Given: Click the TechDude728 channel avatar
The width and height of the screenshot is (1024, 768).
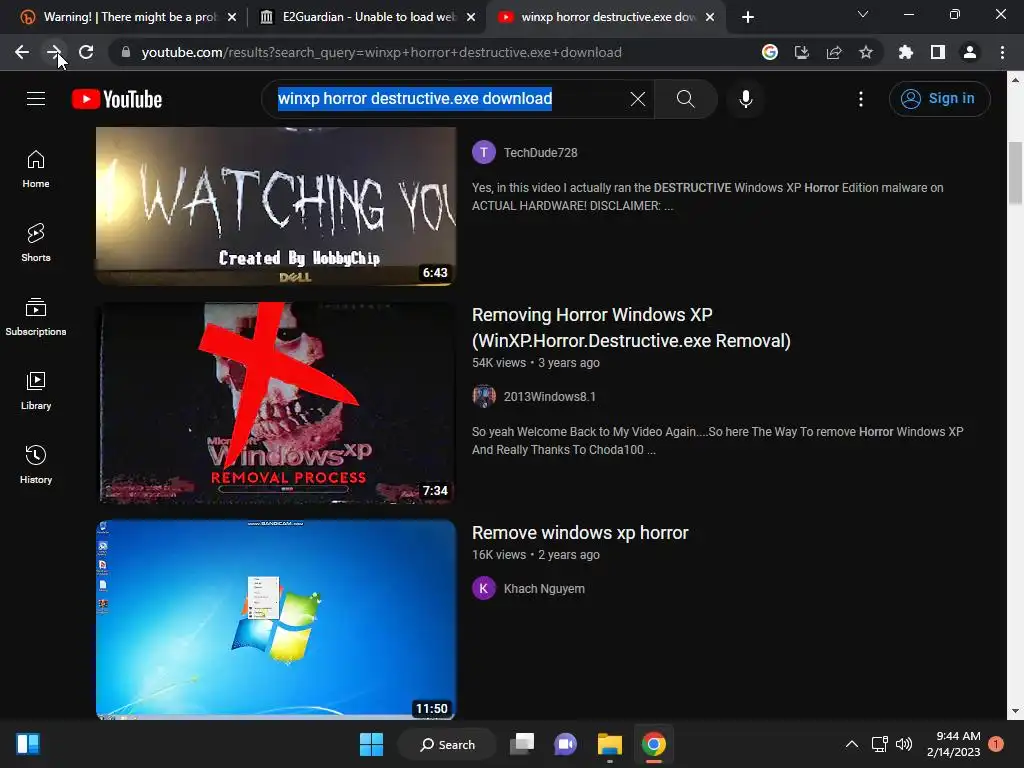Looking at the screenshot, I should (x=484, y=152).
